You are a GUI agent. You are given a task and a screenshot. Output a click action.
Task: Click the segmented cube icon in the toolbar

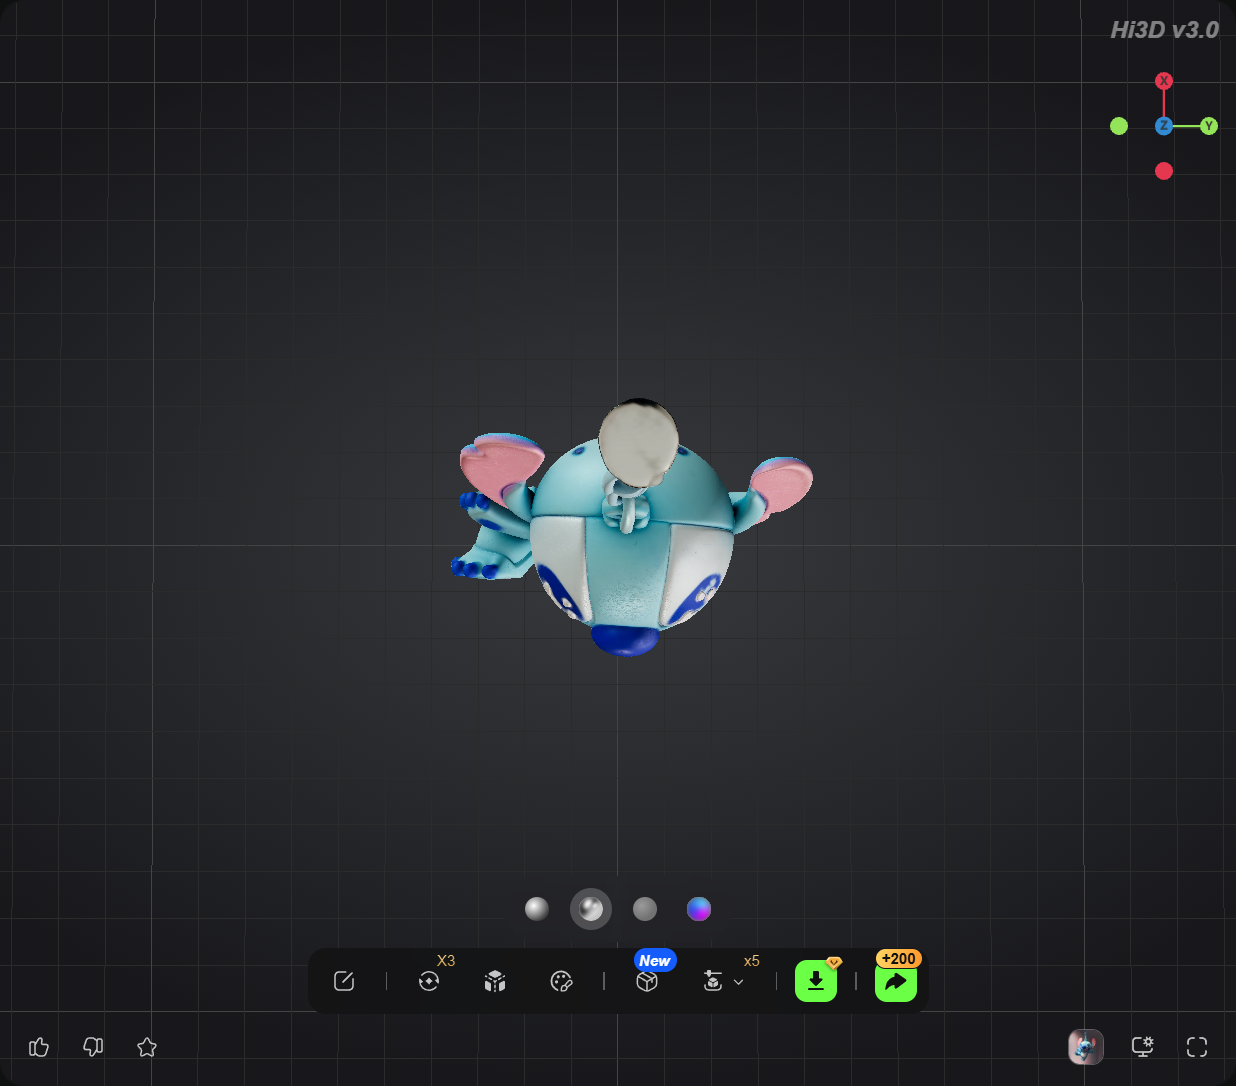coord(495,981)
